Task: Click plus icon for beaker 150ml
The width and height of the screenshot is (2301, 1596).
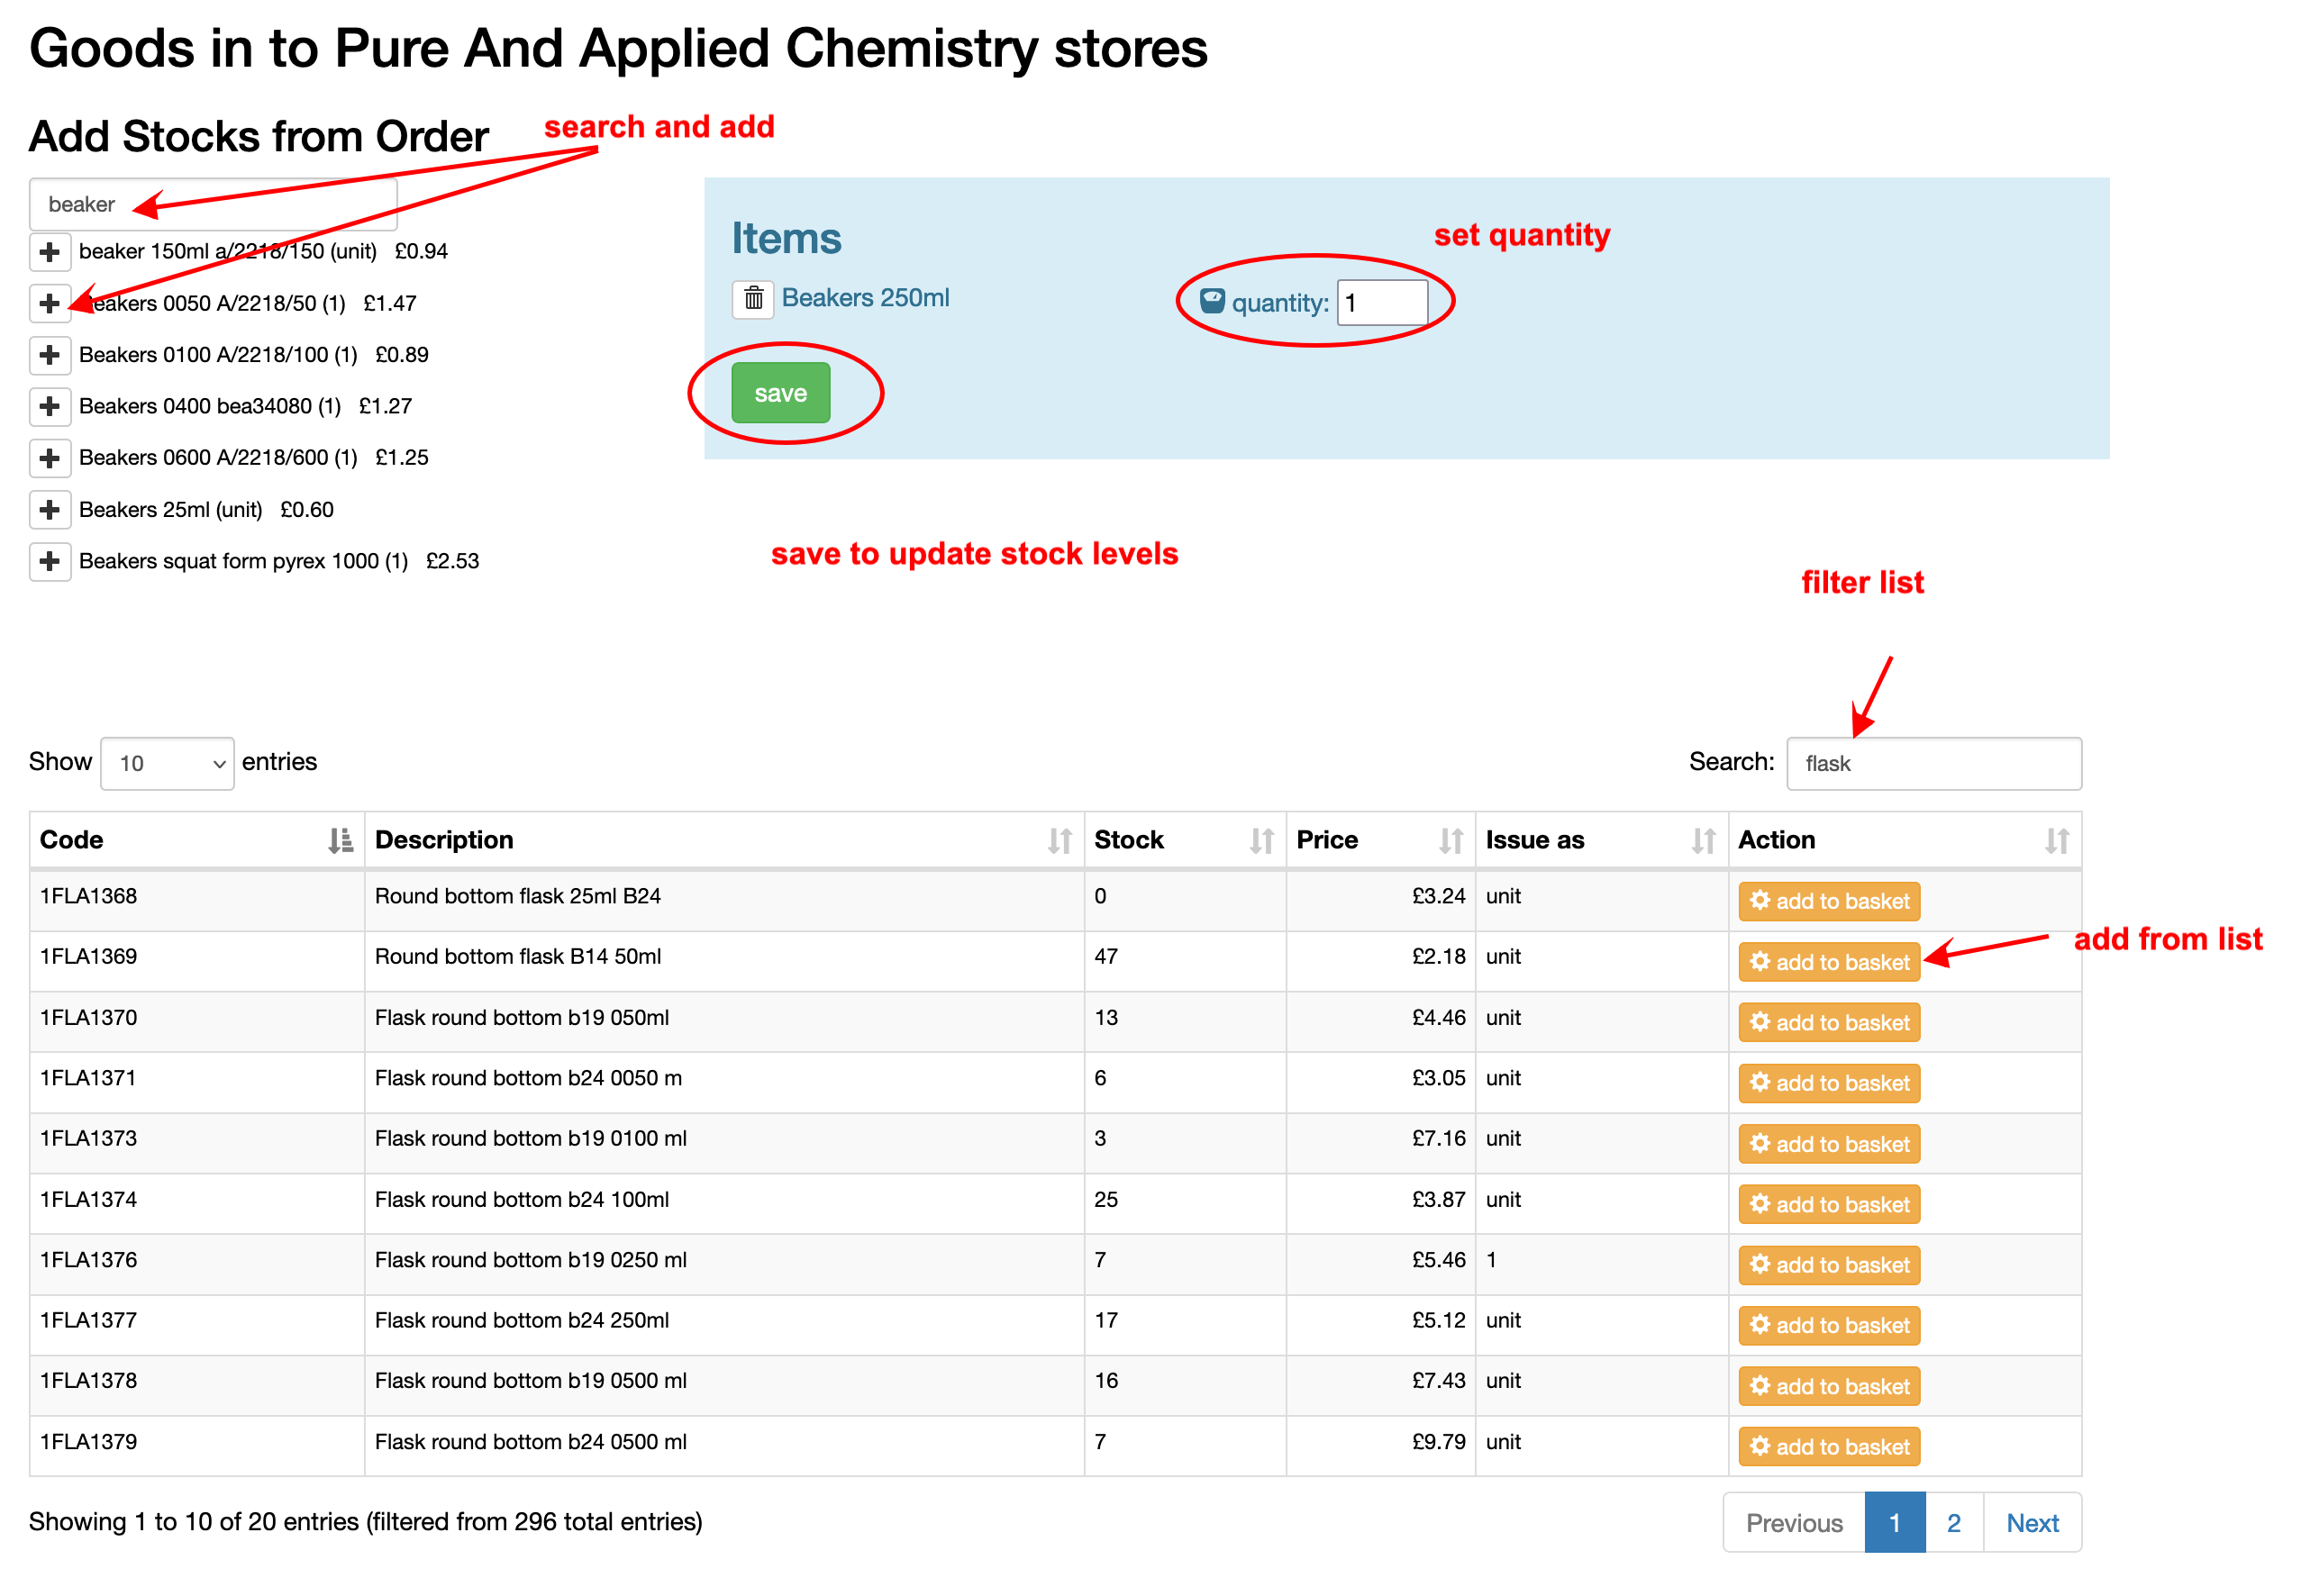Action: click(49, 252)
